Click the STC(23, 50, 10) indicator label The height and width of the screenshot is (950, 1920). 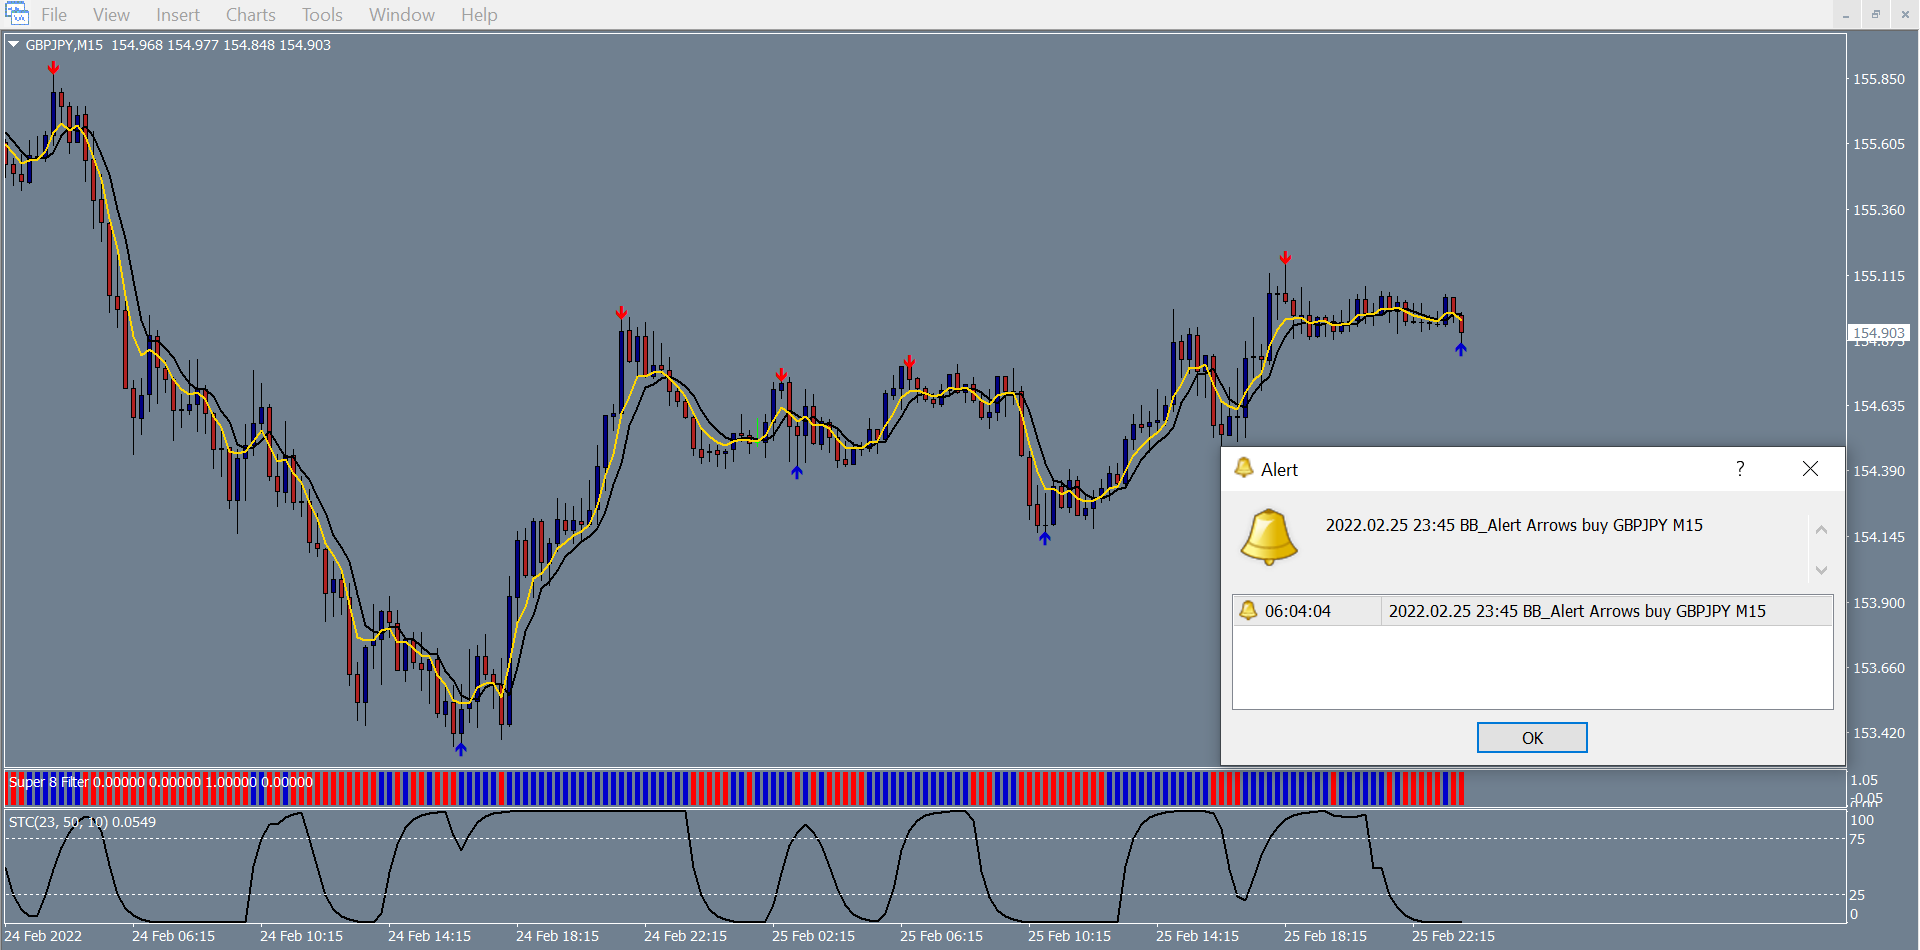coord(82,822)
